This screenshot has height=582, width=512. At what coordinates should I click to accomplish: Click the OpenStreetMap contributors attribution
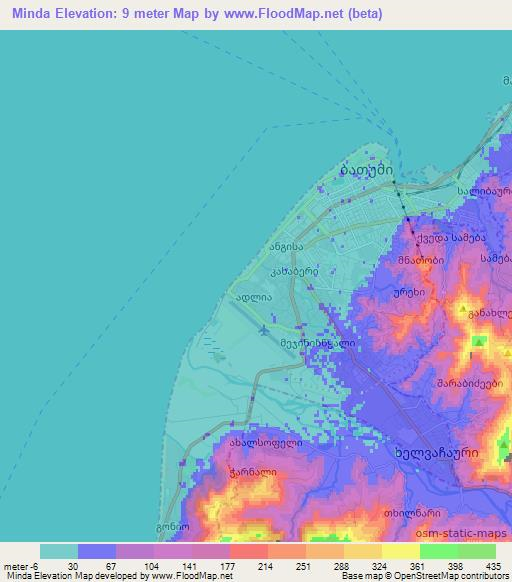click(x=451, y=576)
